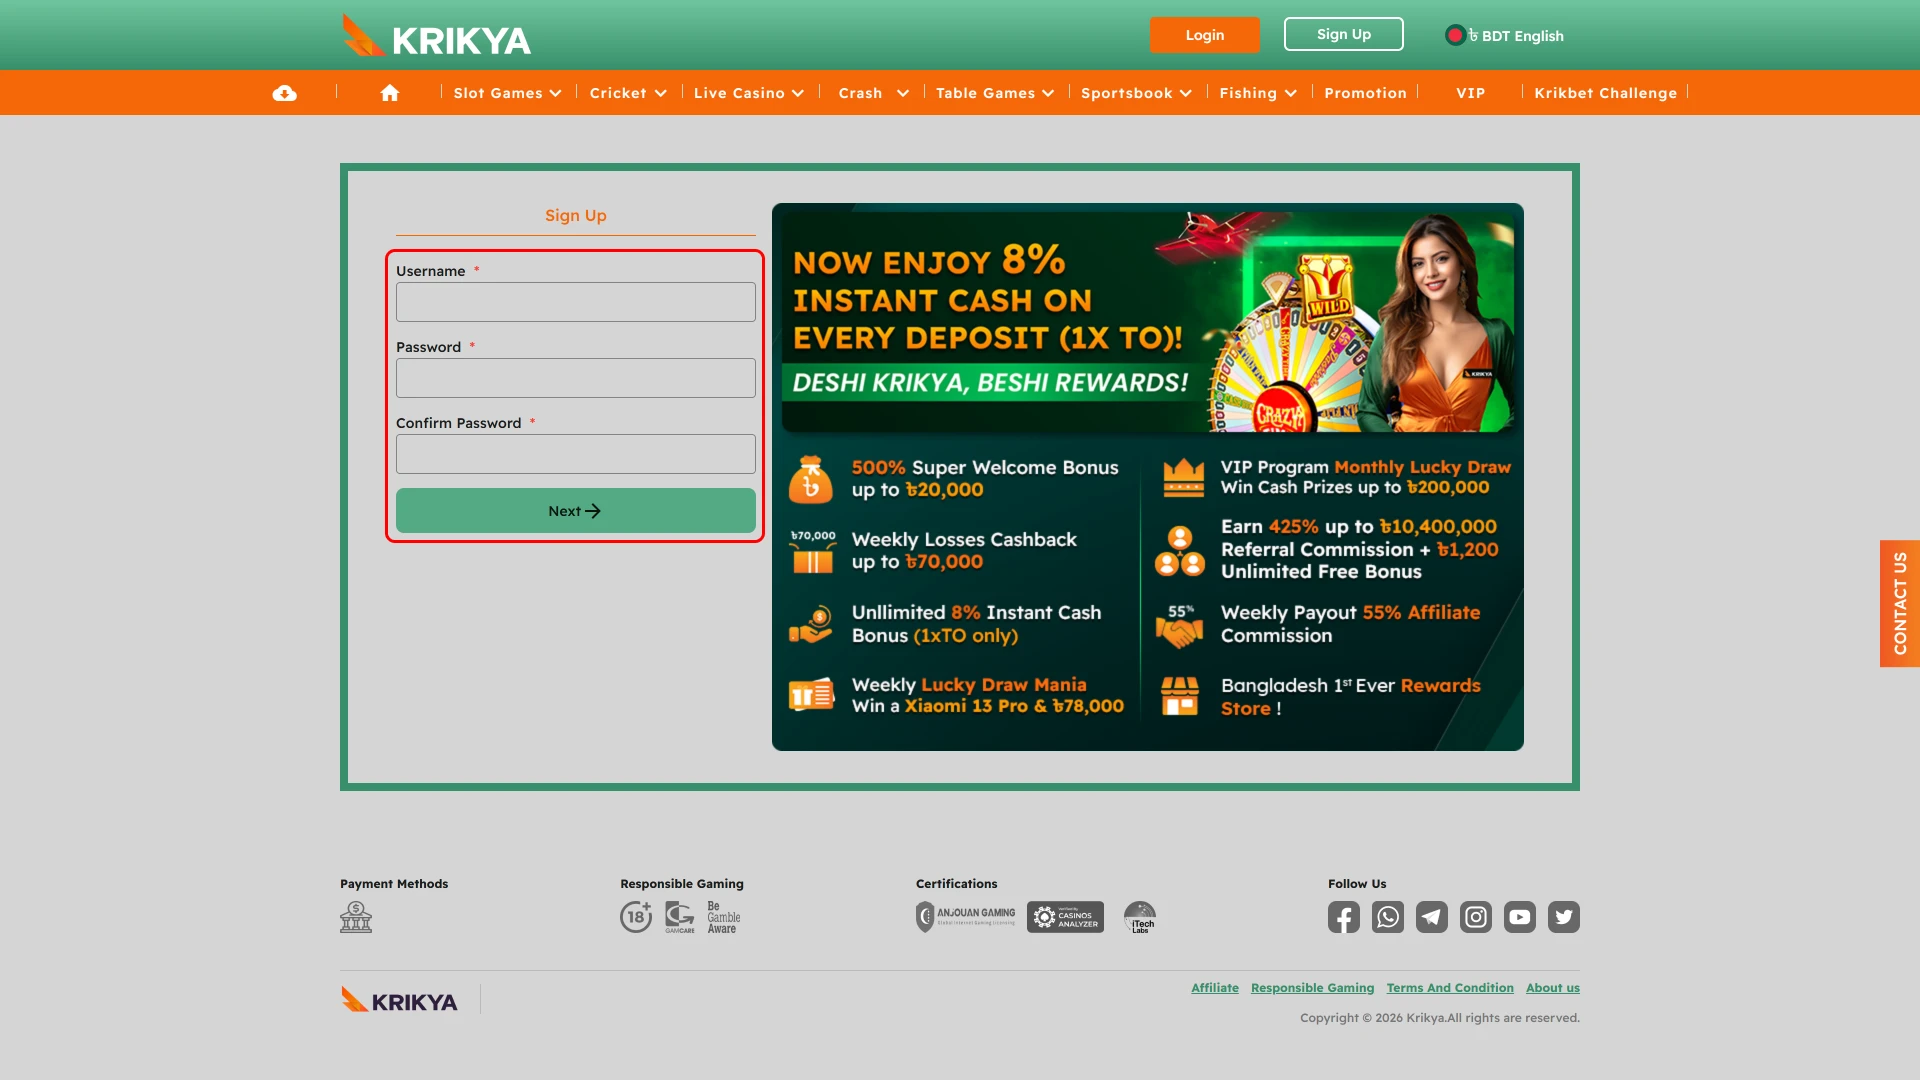The width and height of the screenshot is (1920, 1080).
Task: Open the BDT English language selector
Action: [1505, 35]
